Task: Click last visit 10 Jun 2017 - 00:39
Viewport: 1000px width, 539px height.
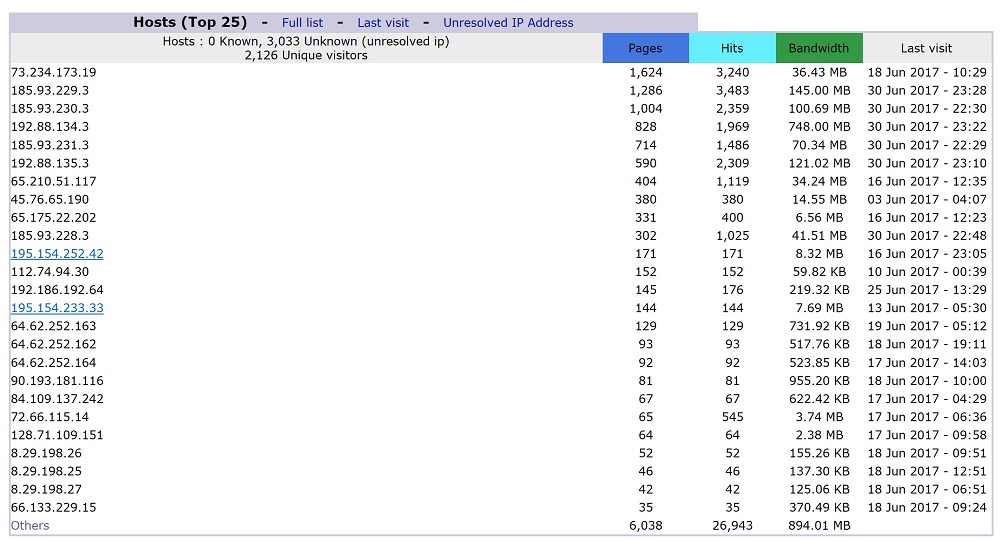Action: pyautogui.click(x=927, y=272)
